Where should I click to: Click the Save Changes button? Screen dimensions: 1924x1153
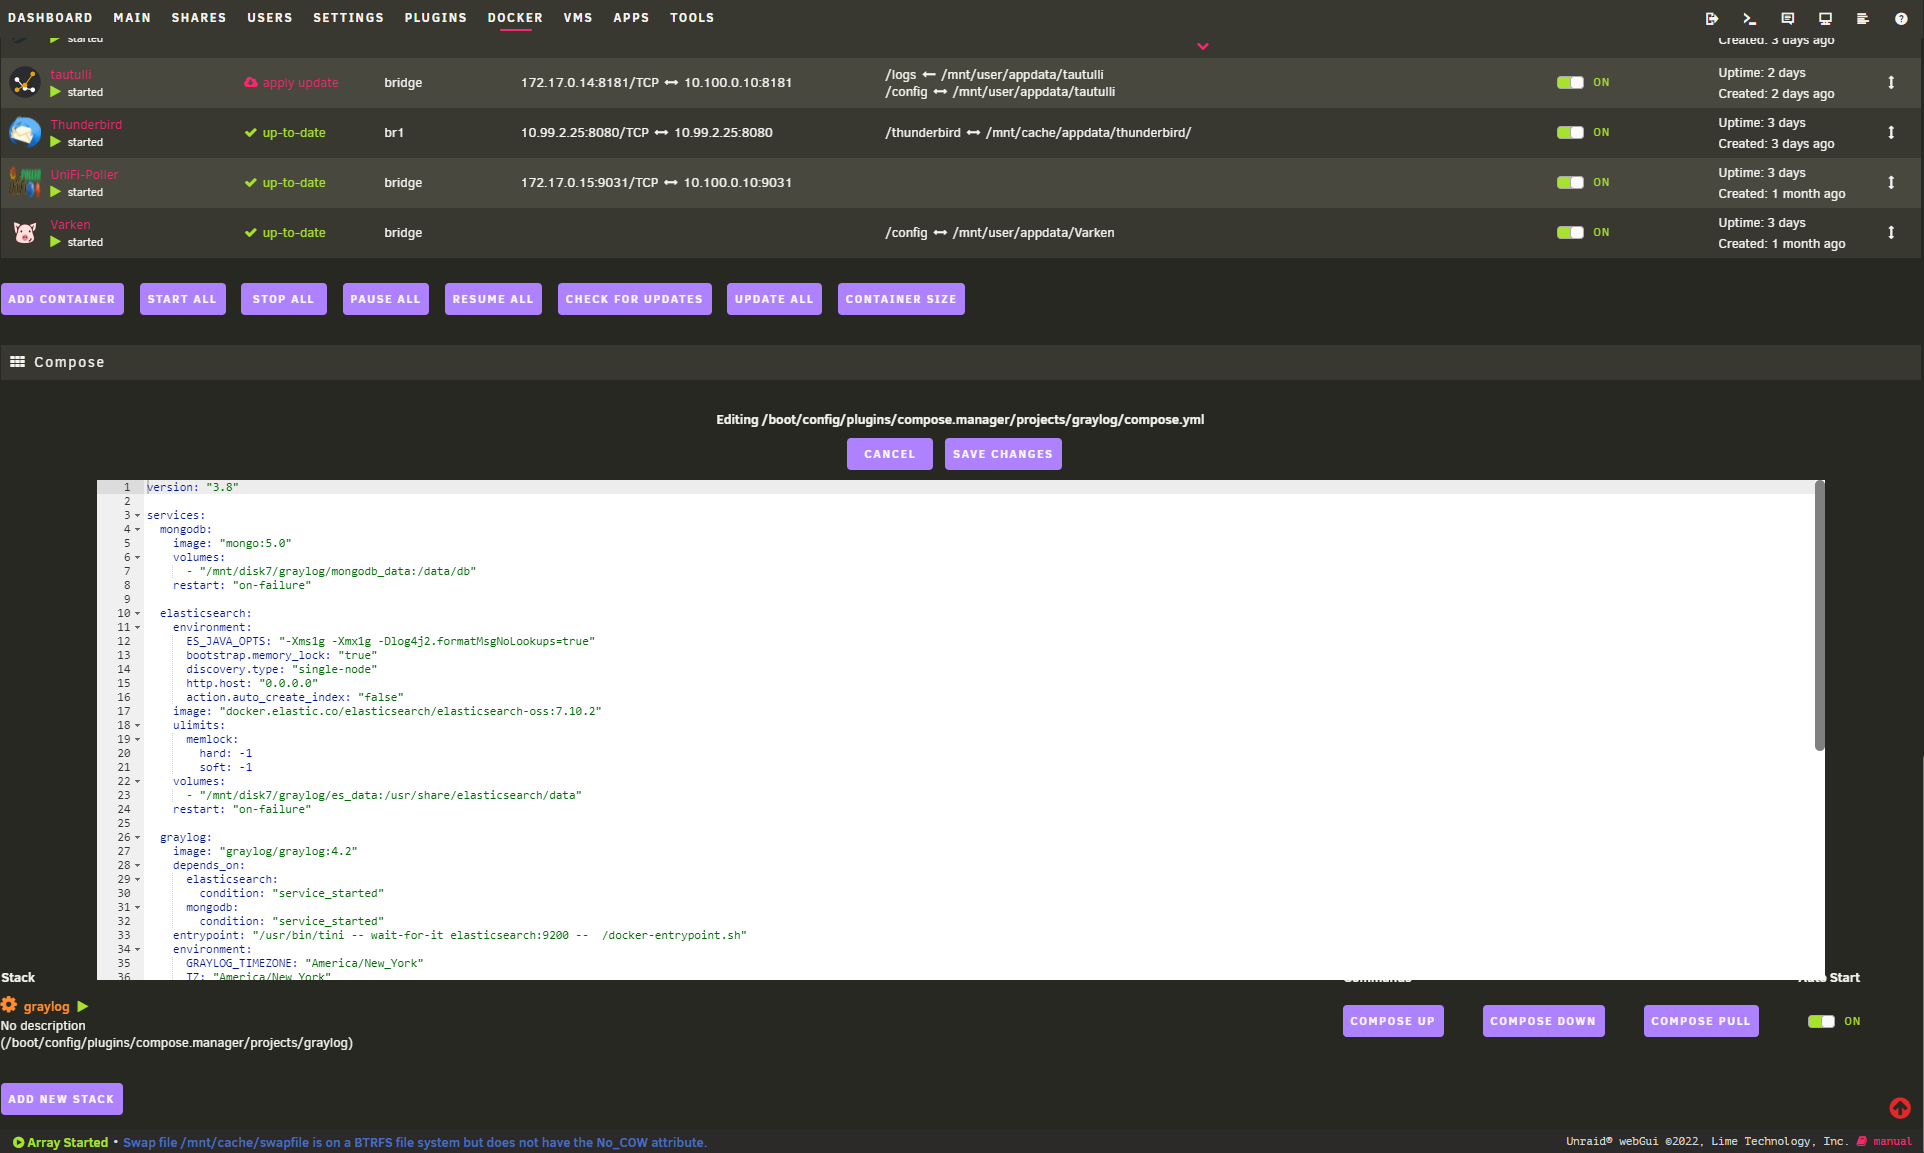pos(1002,454)
